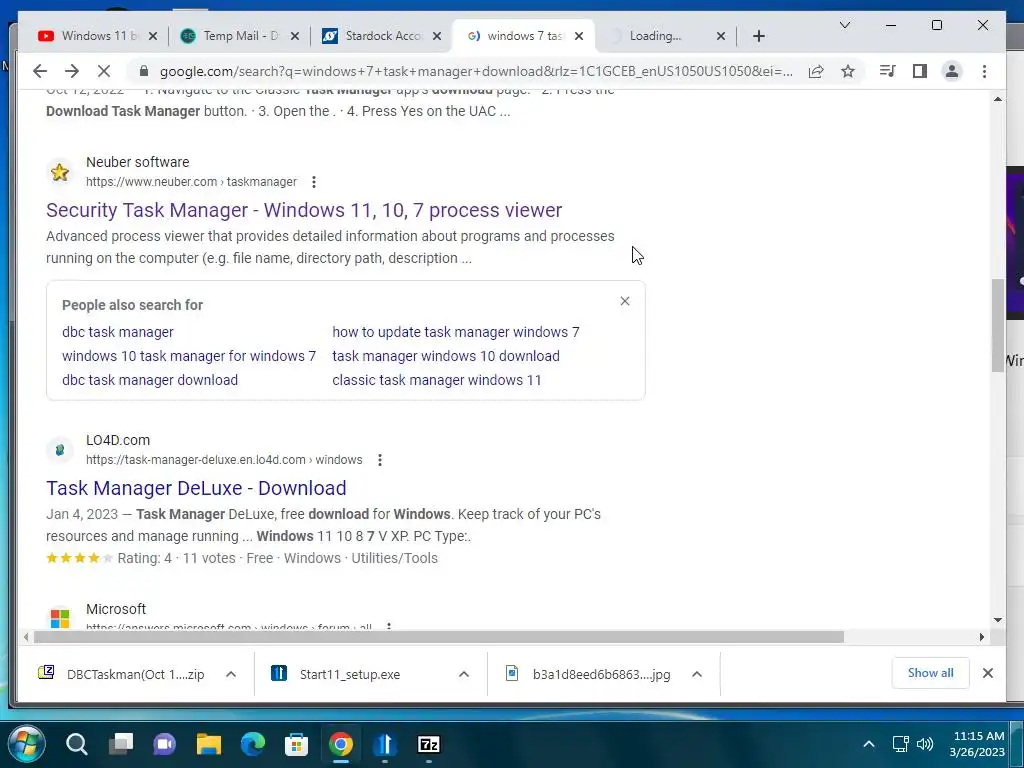Image resolution: width=1024 pixels, height=768 pixels.
Task: Go back using the browser back arrow
Action: pos(40,71)
